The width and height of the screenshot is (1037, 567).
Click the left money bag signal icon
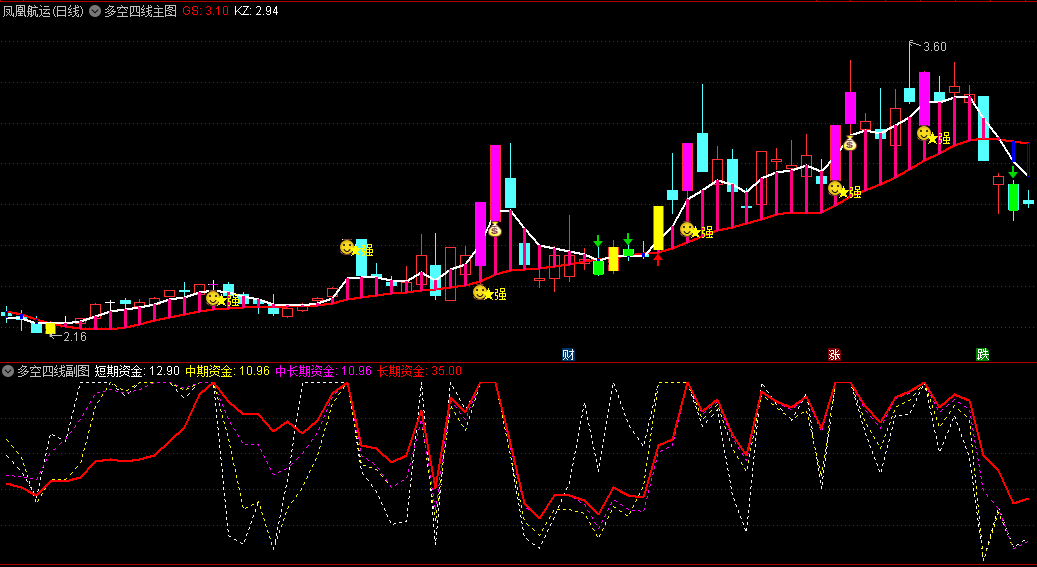(x=494, y=229)
